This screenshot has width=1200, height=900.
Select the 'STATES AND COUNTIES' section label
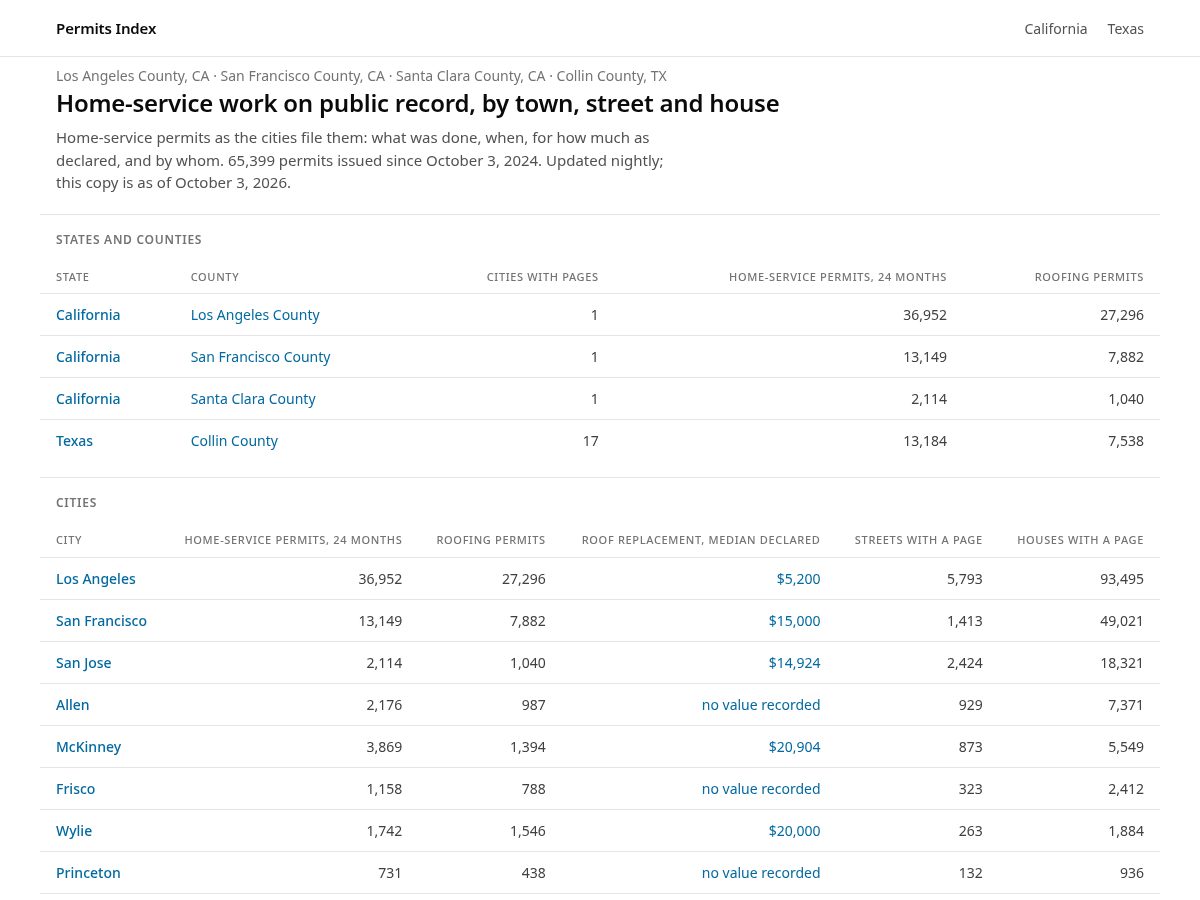(x=129, y=240)
